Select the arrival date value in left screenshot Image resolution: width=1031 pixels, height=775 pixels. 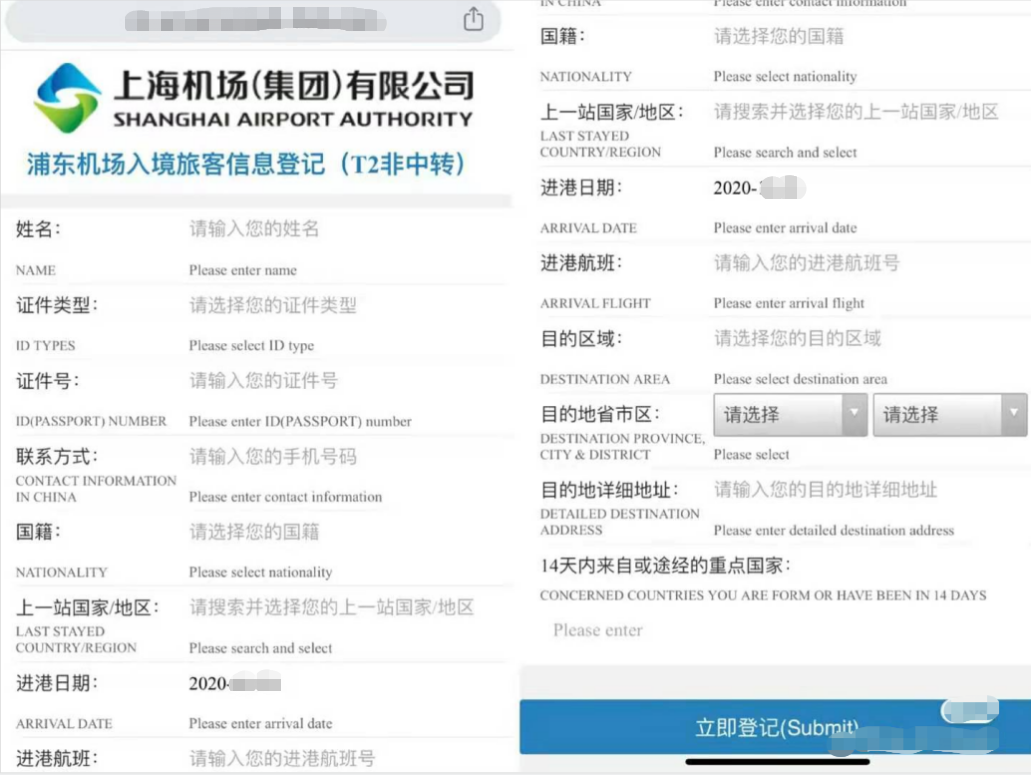pyautogui.click(x=235, y=683)
